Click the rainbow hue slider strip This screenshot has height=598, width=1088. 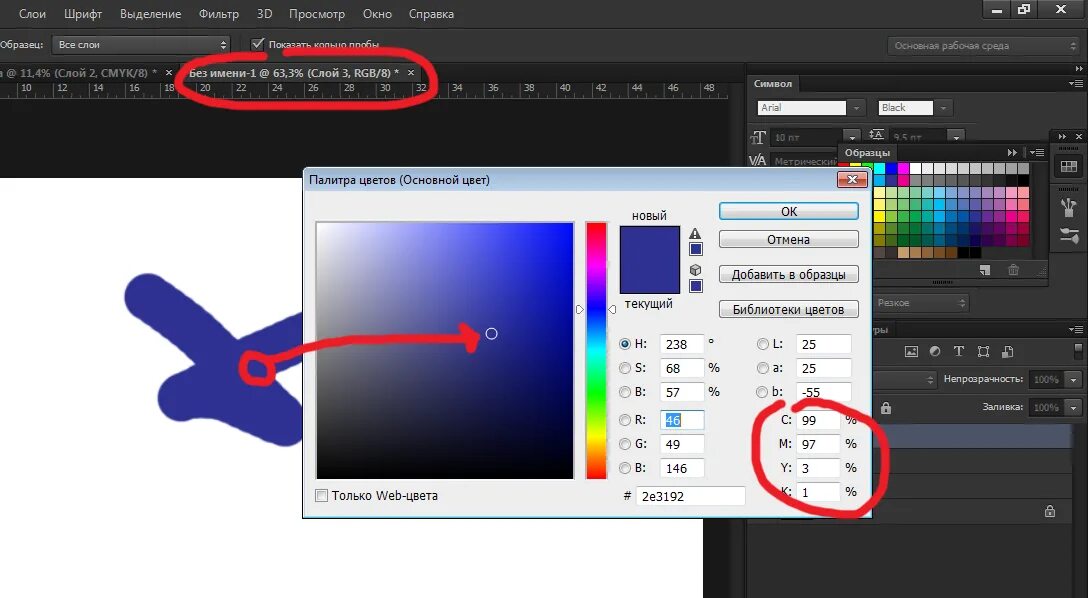[x=596, y=350]
